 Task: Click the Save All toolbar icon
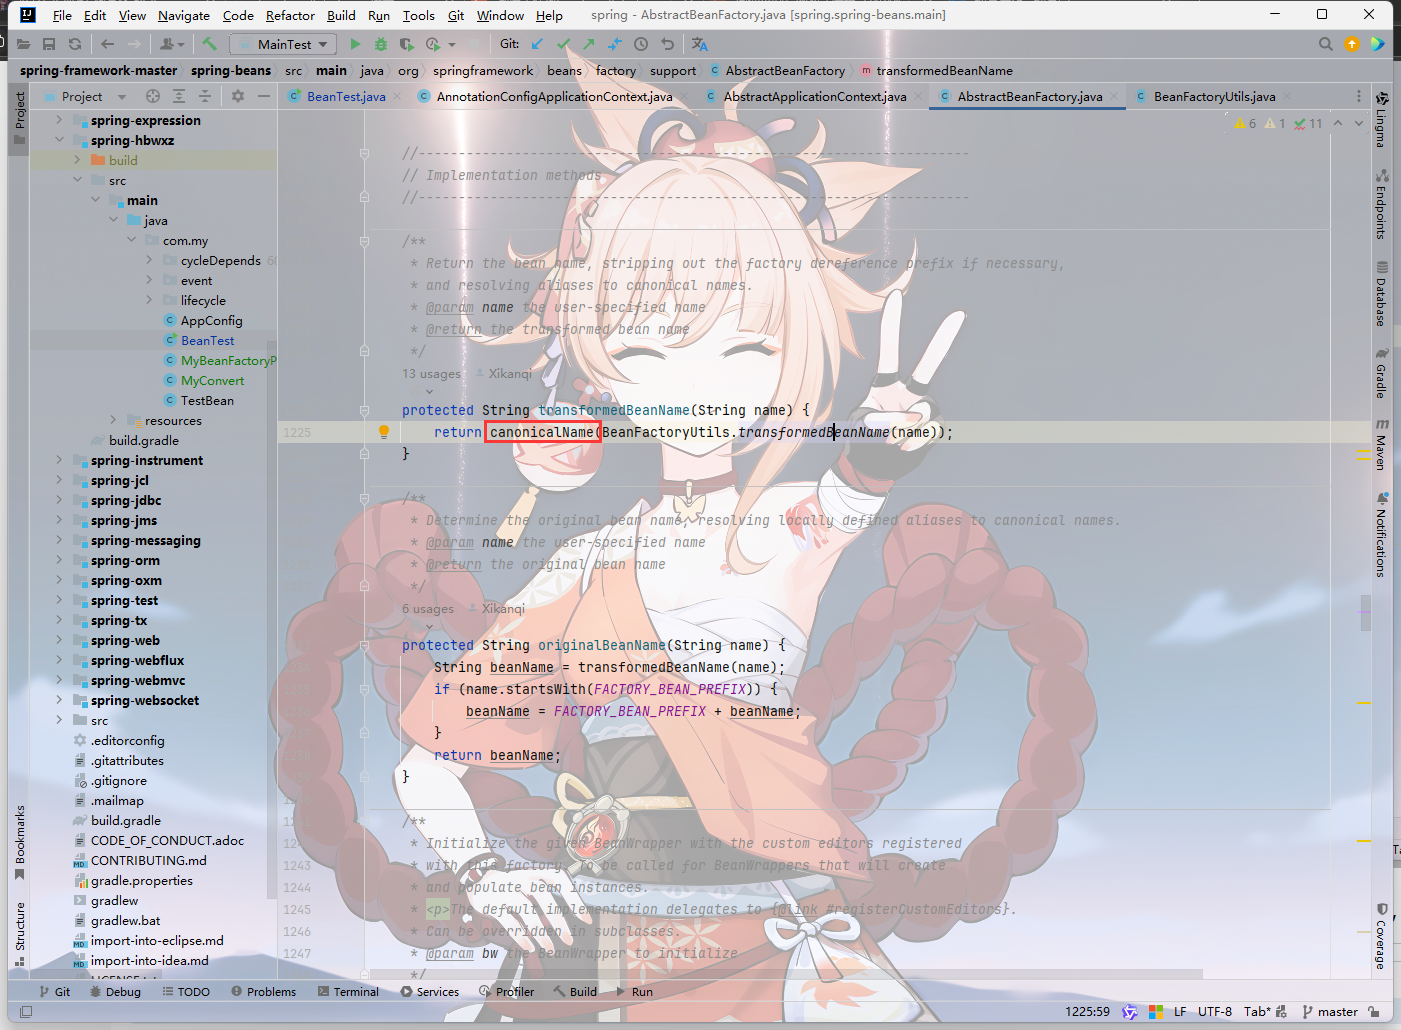49,44
